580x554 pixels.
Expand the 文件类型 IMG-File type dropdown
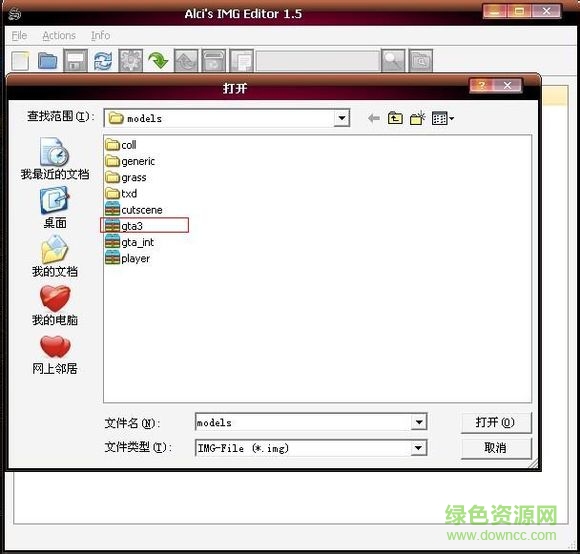coord(418,448)
